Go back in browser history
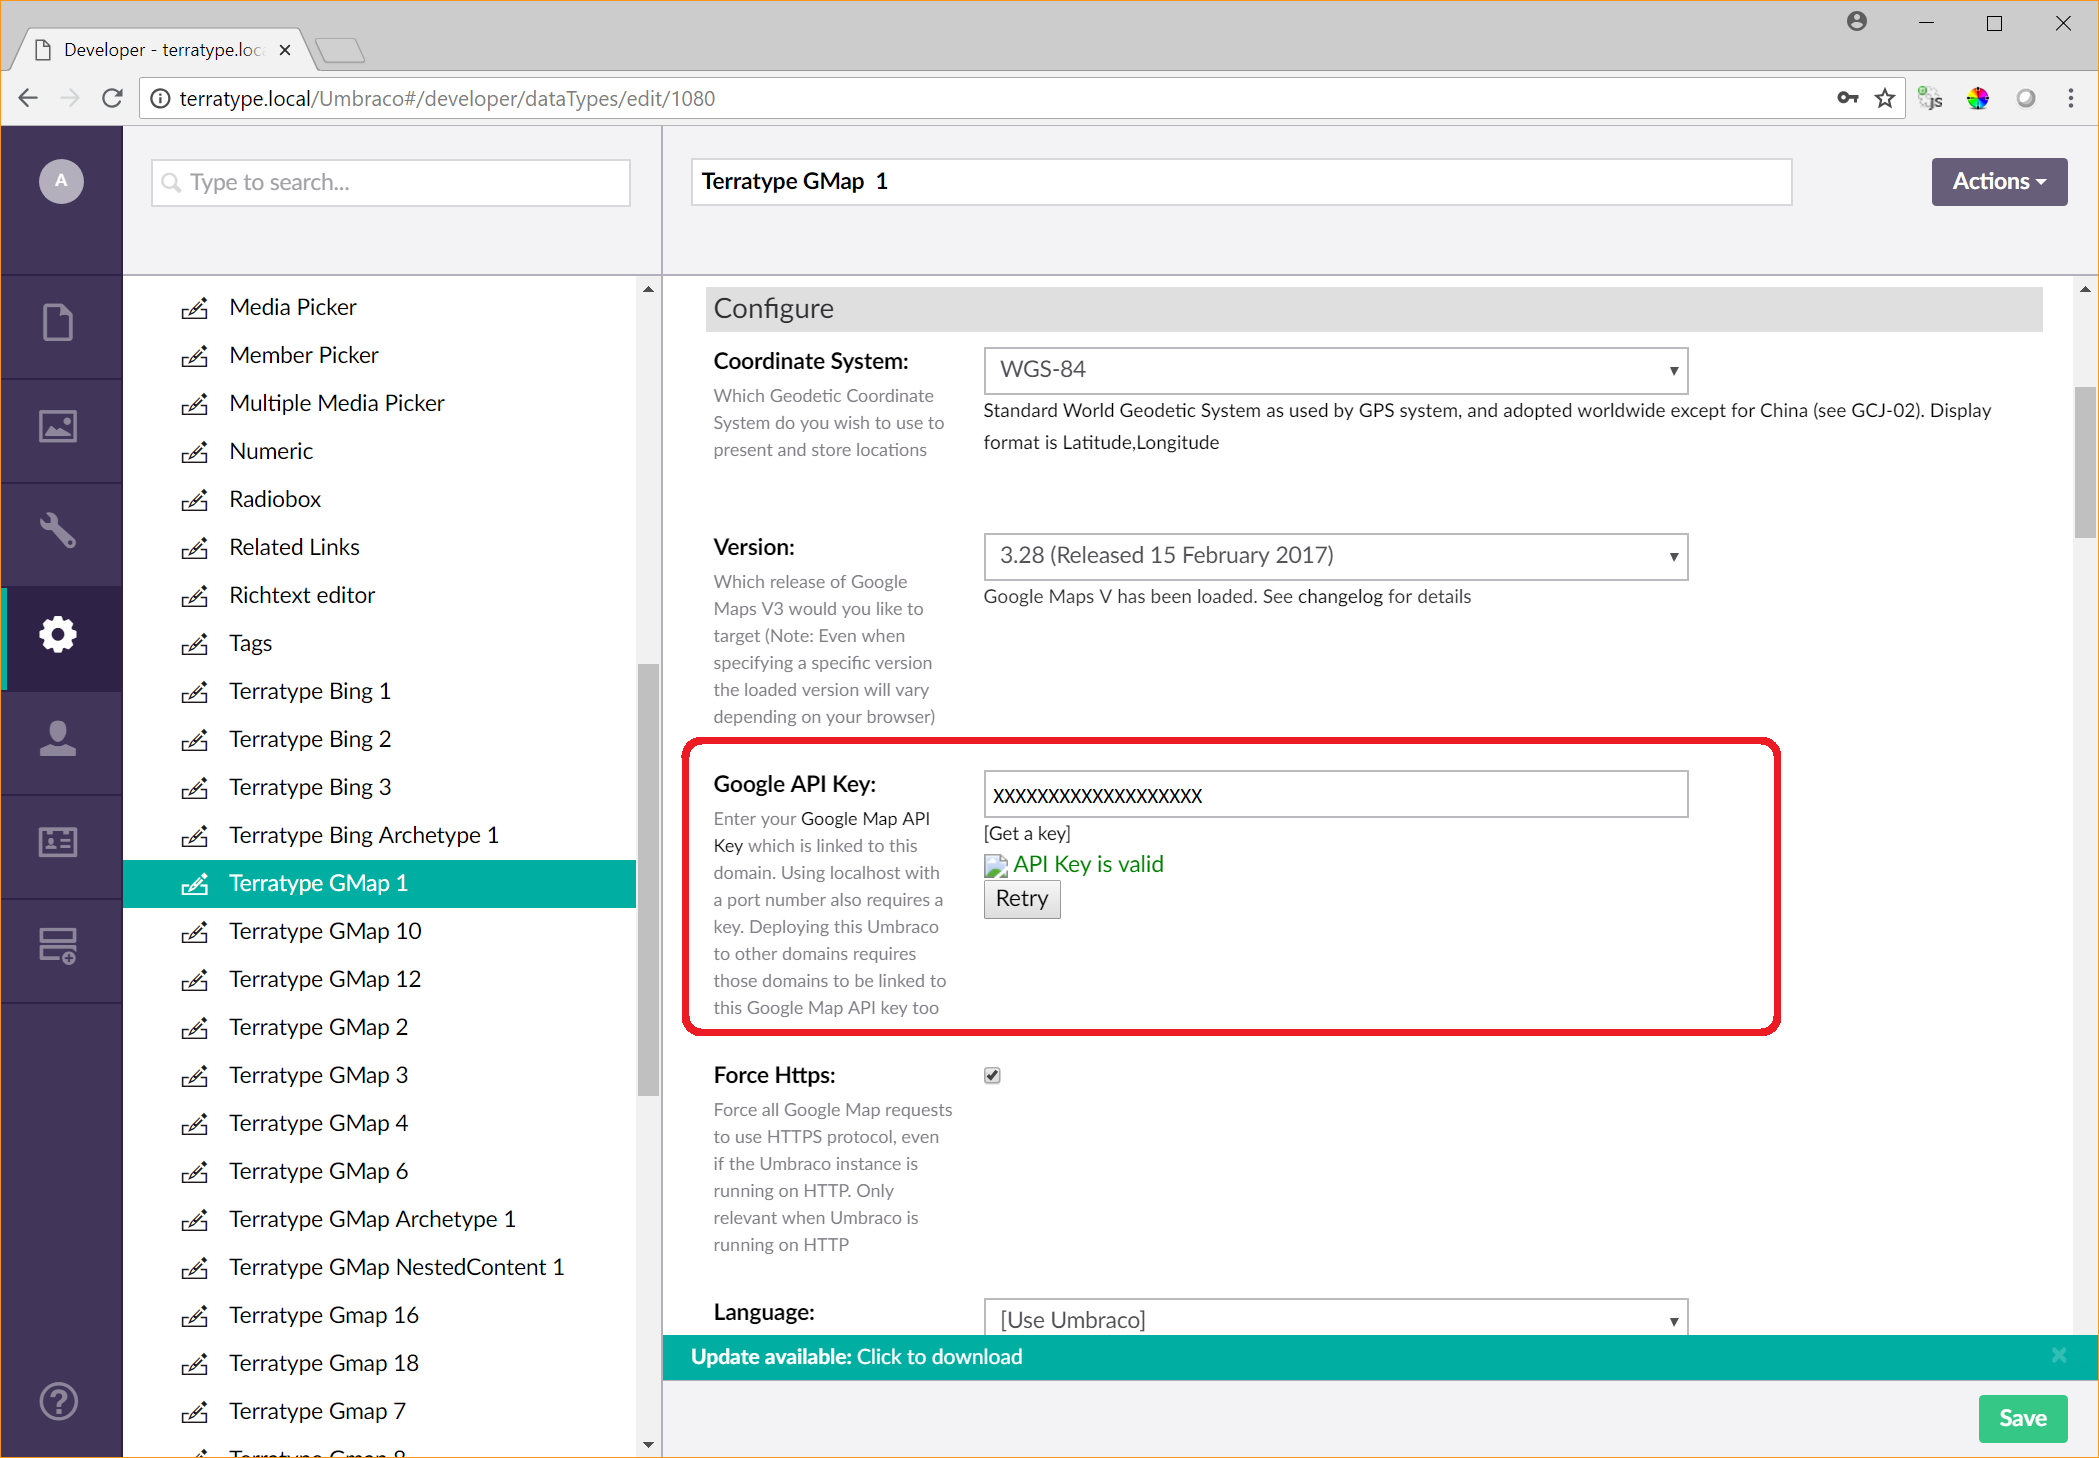 (28, 98)
